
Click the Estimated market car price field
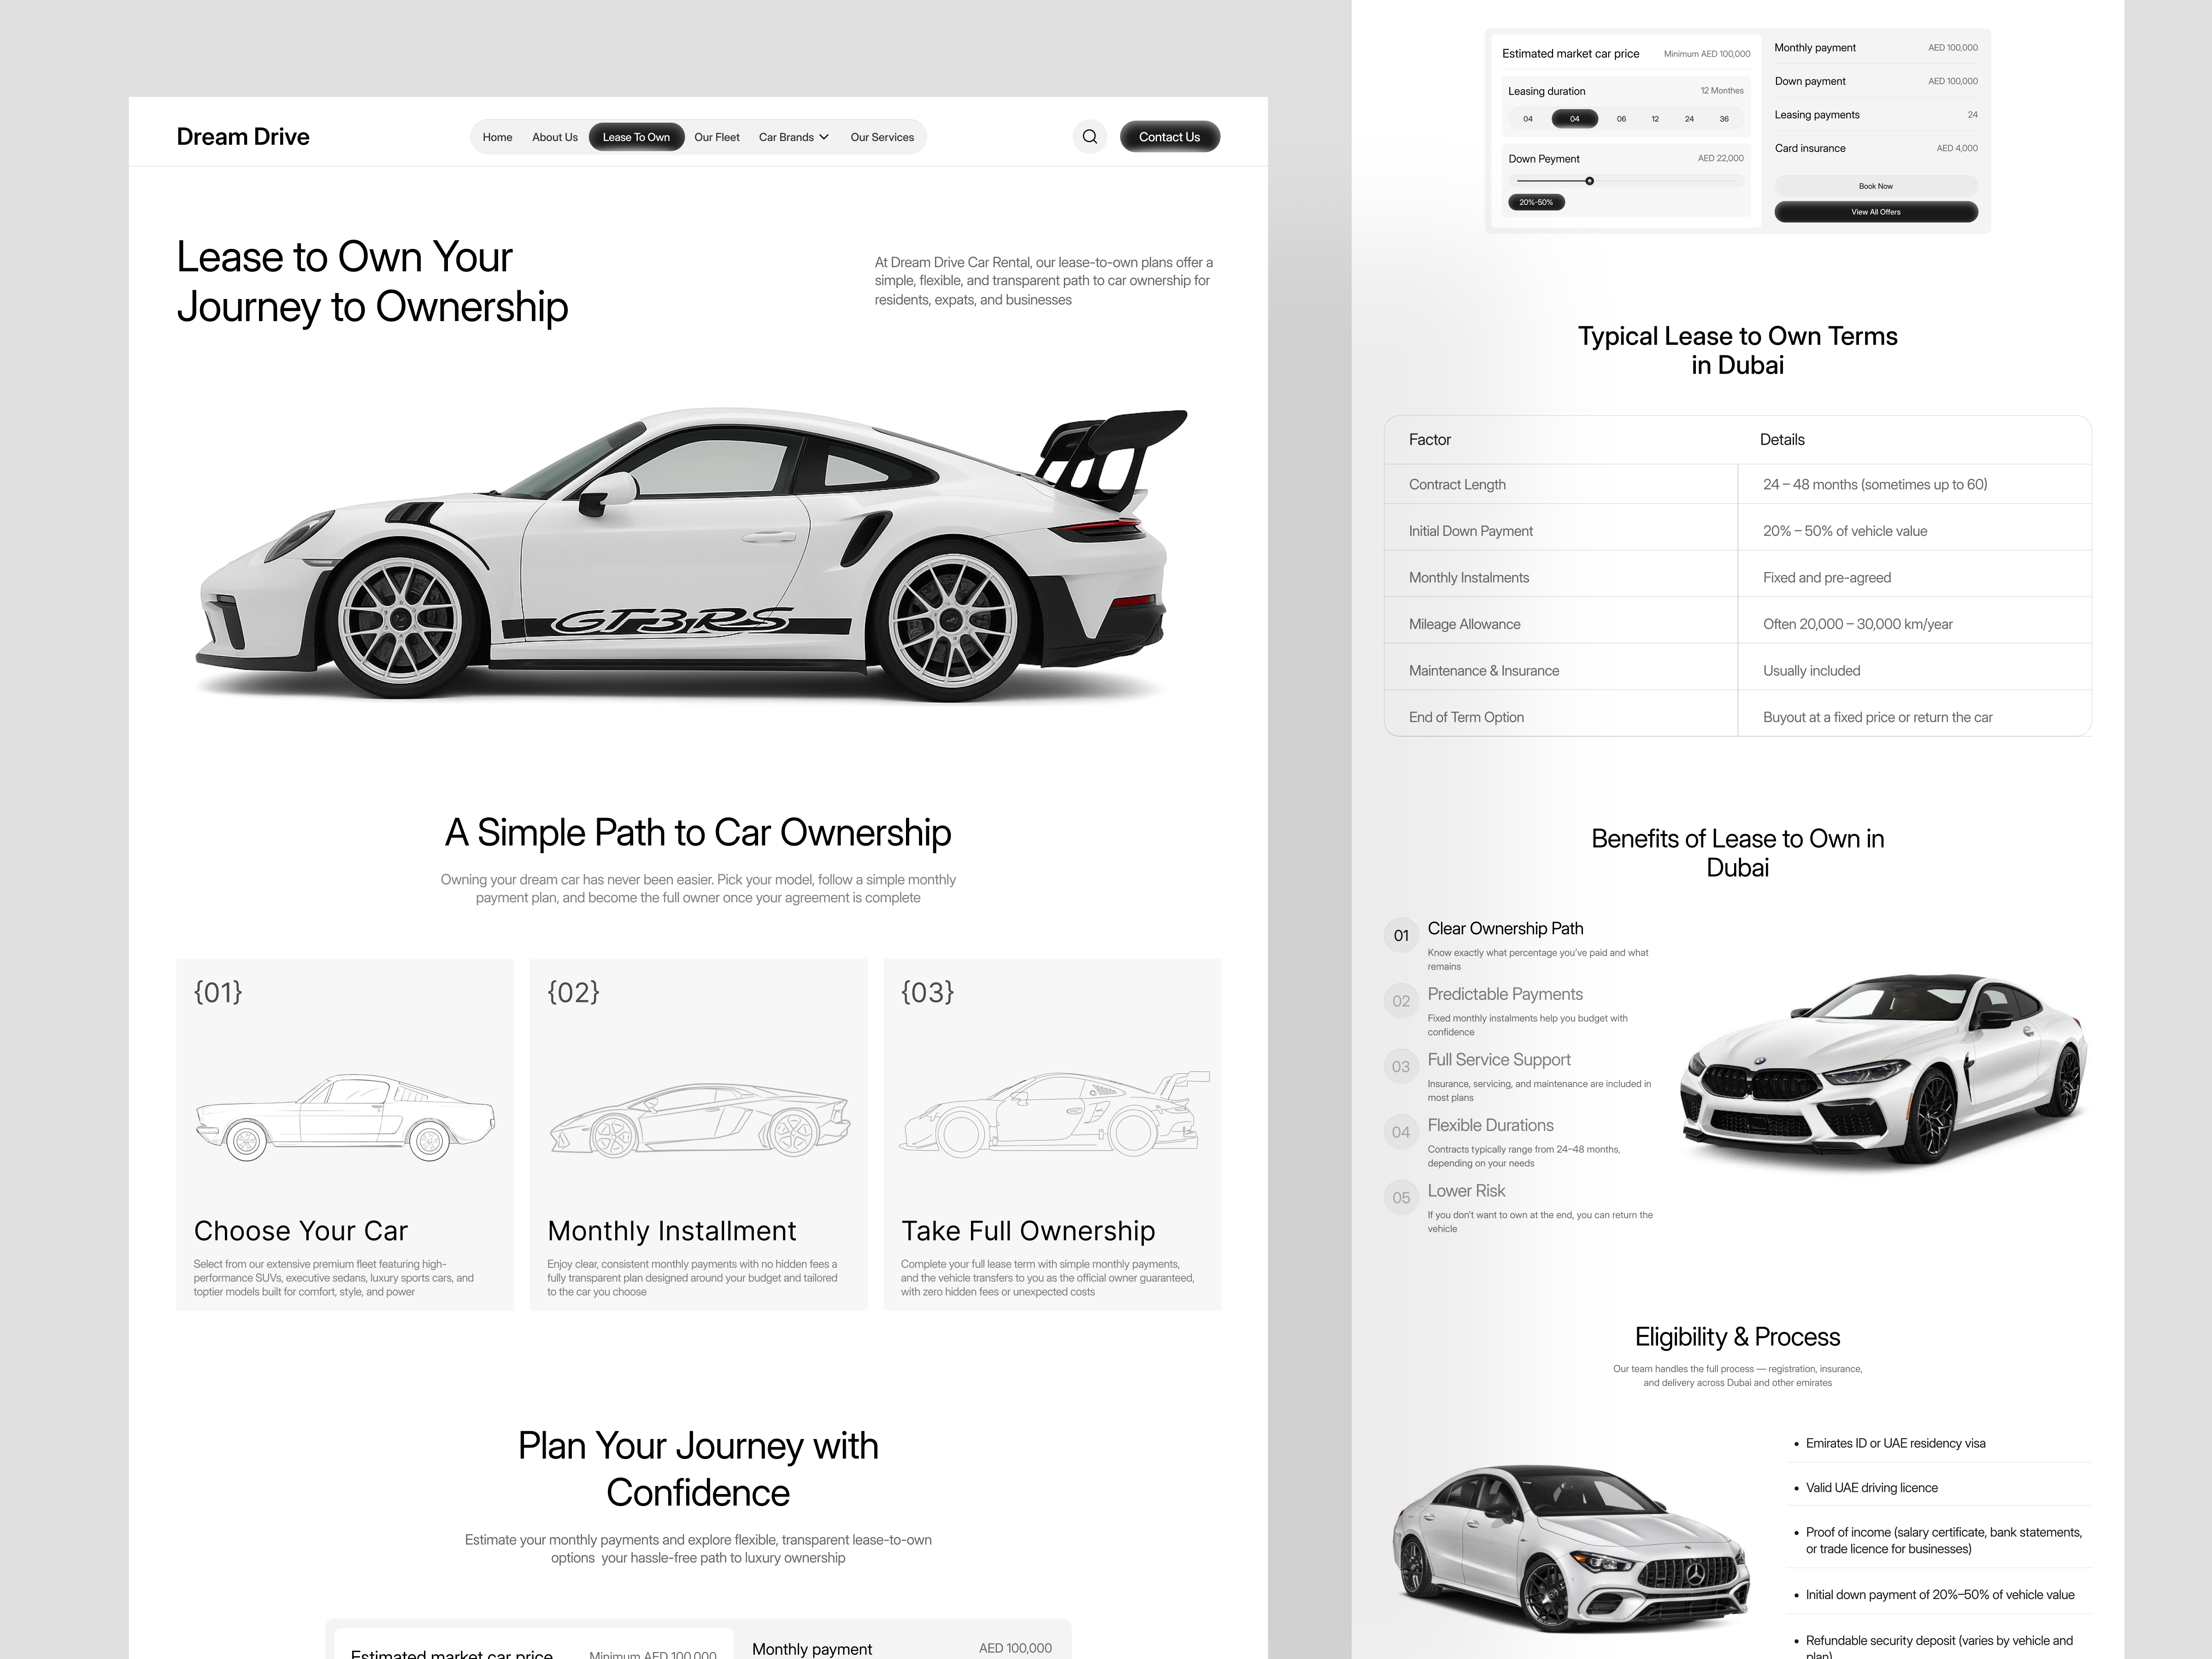tap(1626, 54)
